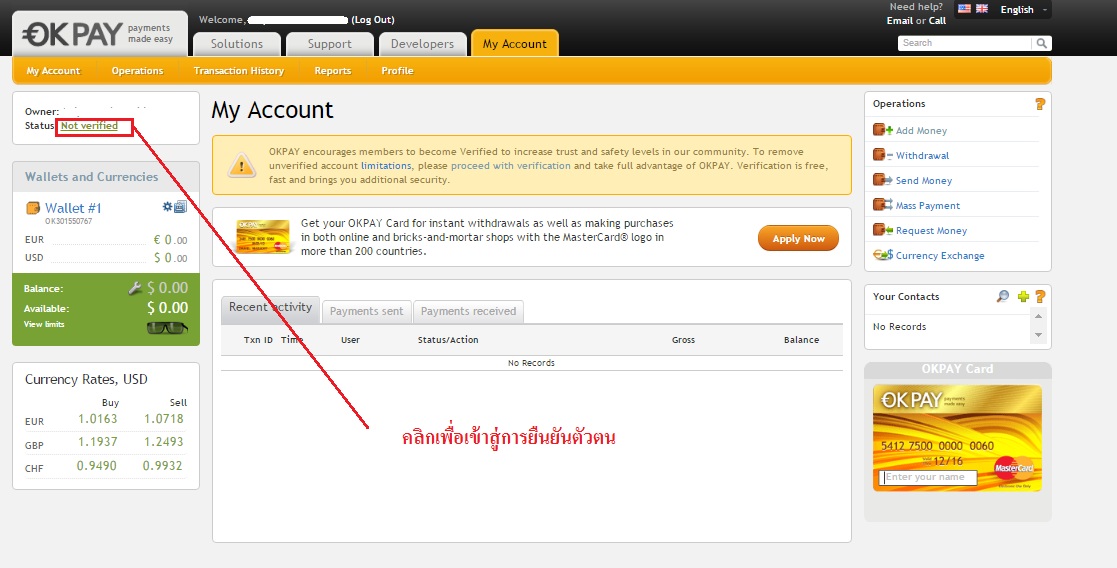Click the Email help link
This screenshot has height=568, width=1117.
coord(900,21)
